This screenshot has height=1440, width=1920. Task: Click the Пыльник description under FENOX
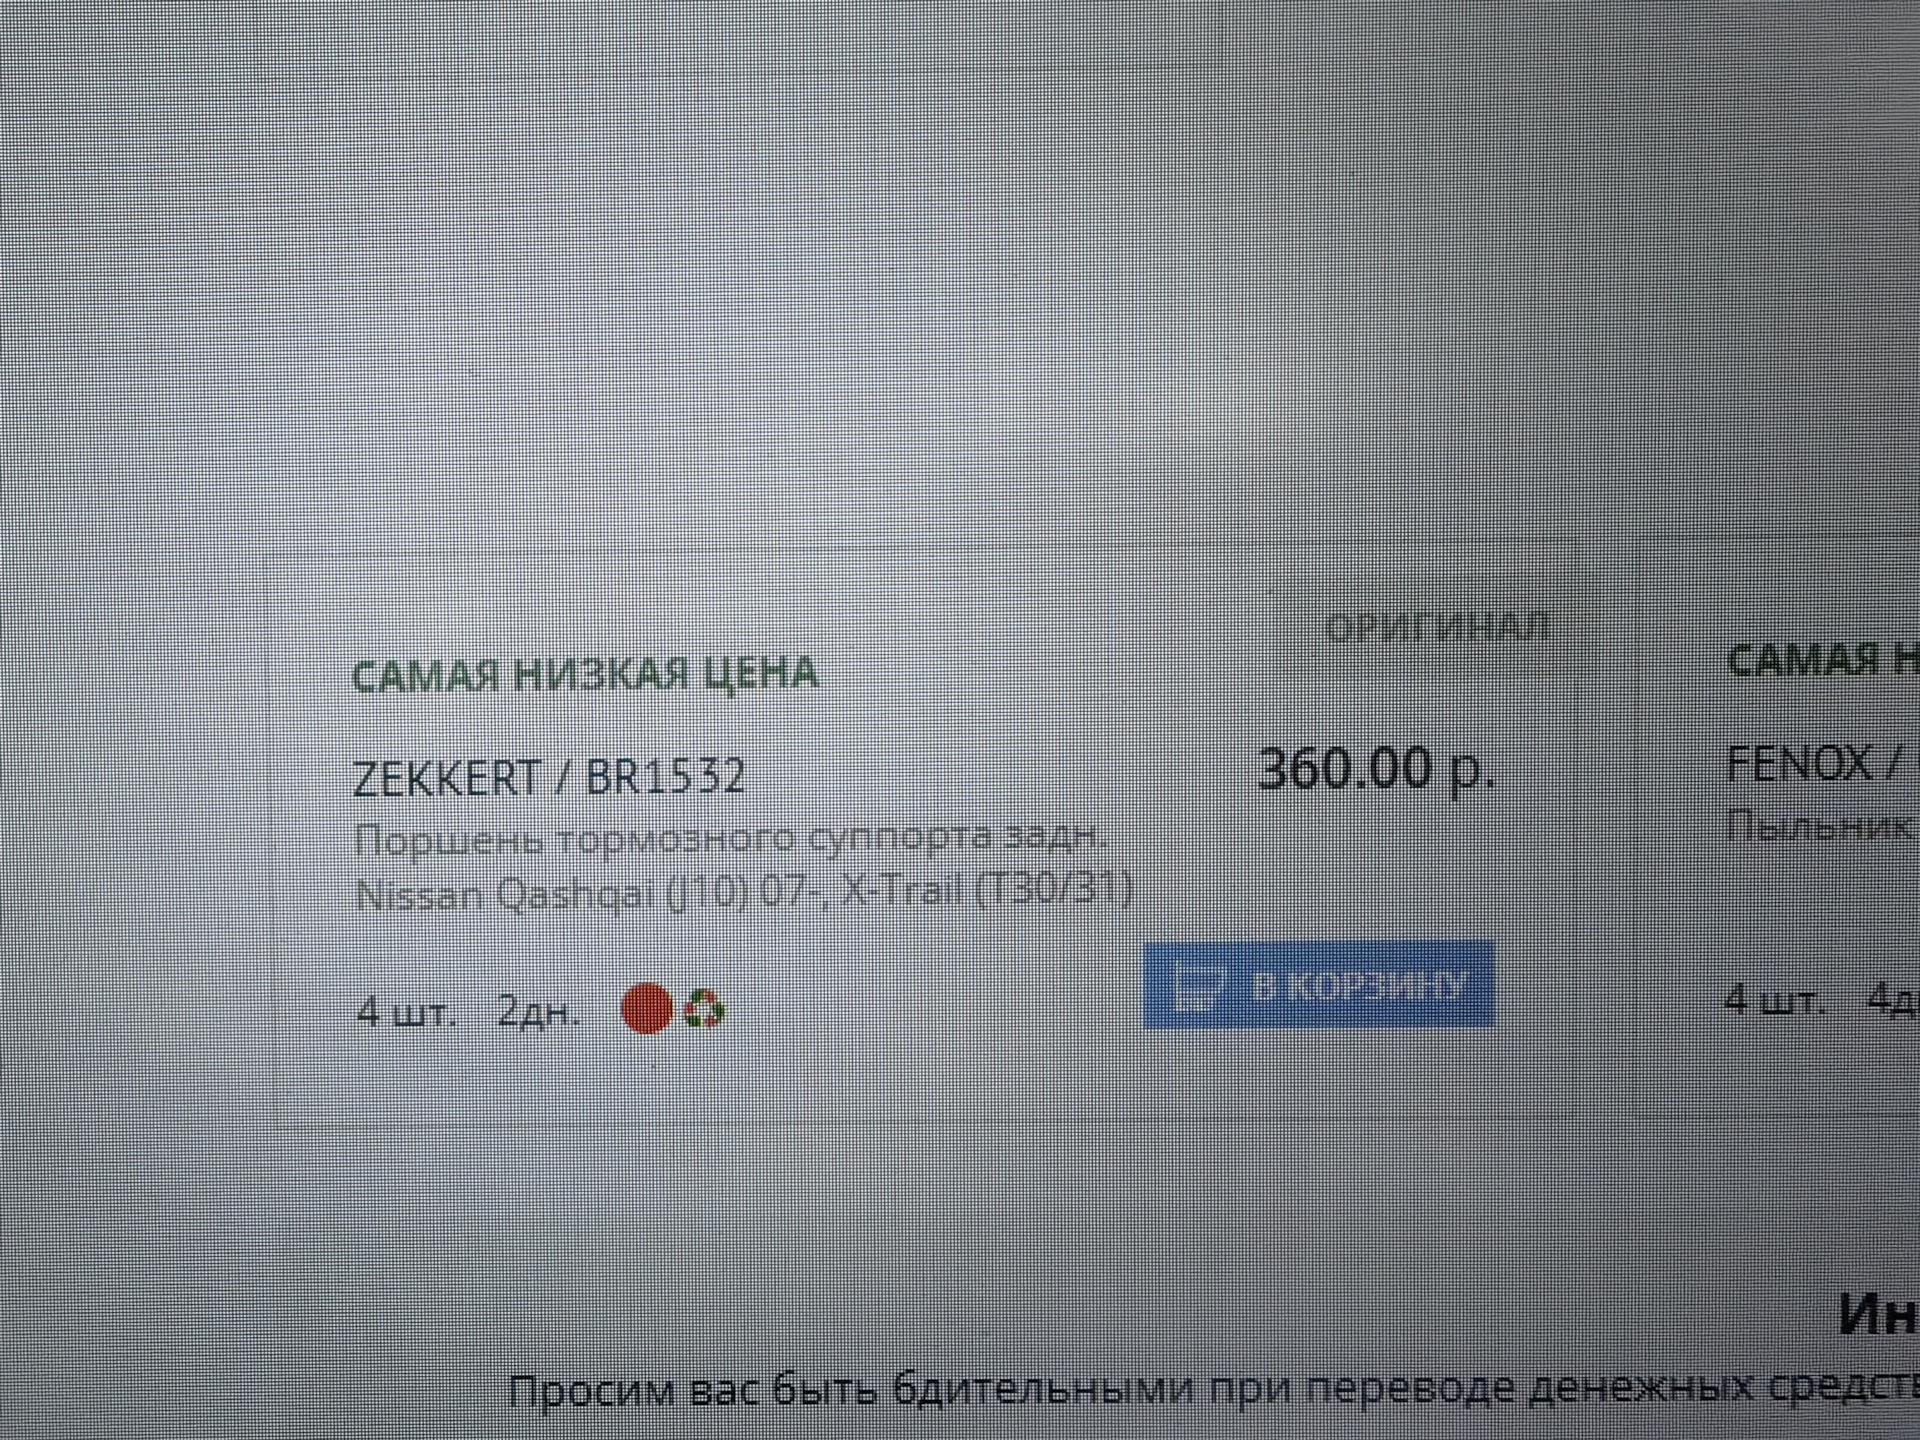point(1821,827)
